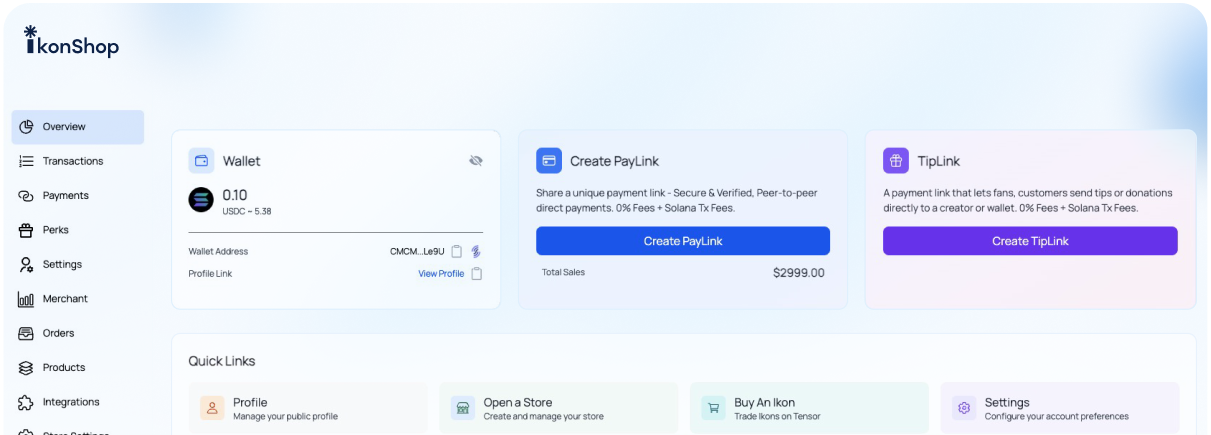The width and height of the screenshot is (1211, 435).
Task: Click the Solana token logo
Action: [x=201, y=200]
